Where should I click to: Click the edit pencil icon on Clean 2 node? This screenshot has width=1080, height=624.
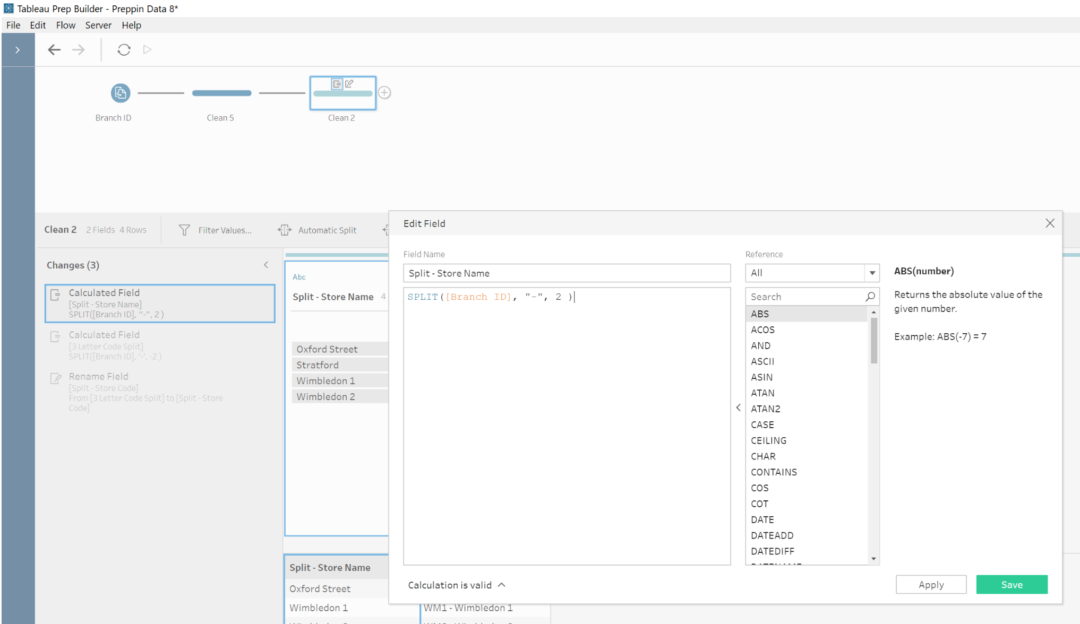pos(349,83)
